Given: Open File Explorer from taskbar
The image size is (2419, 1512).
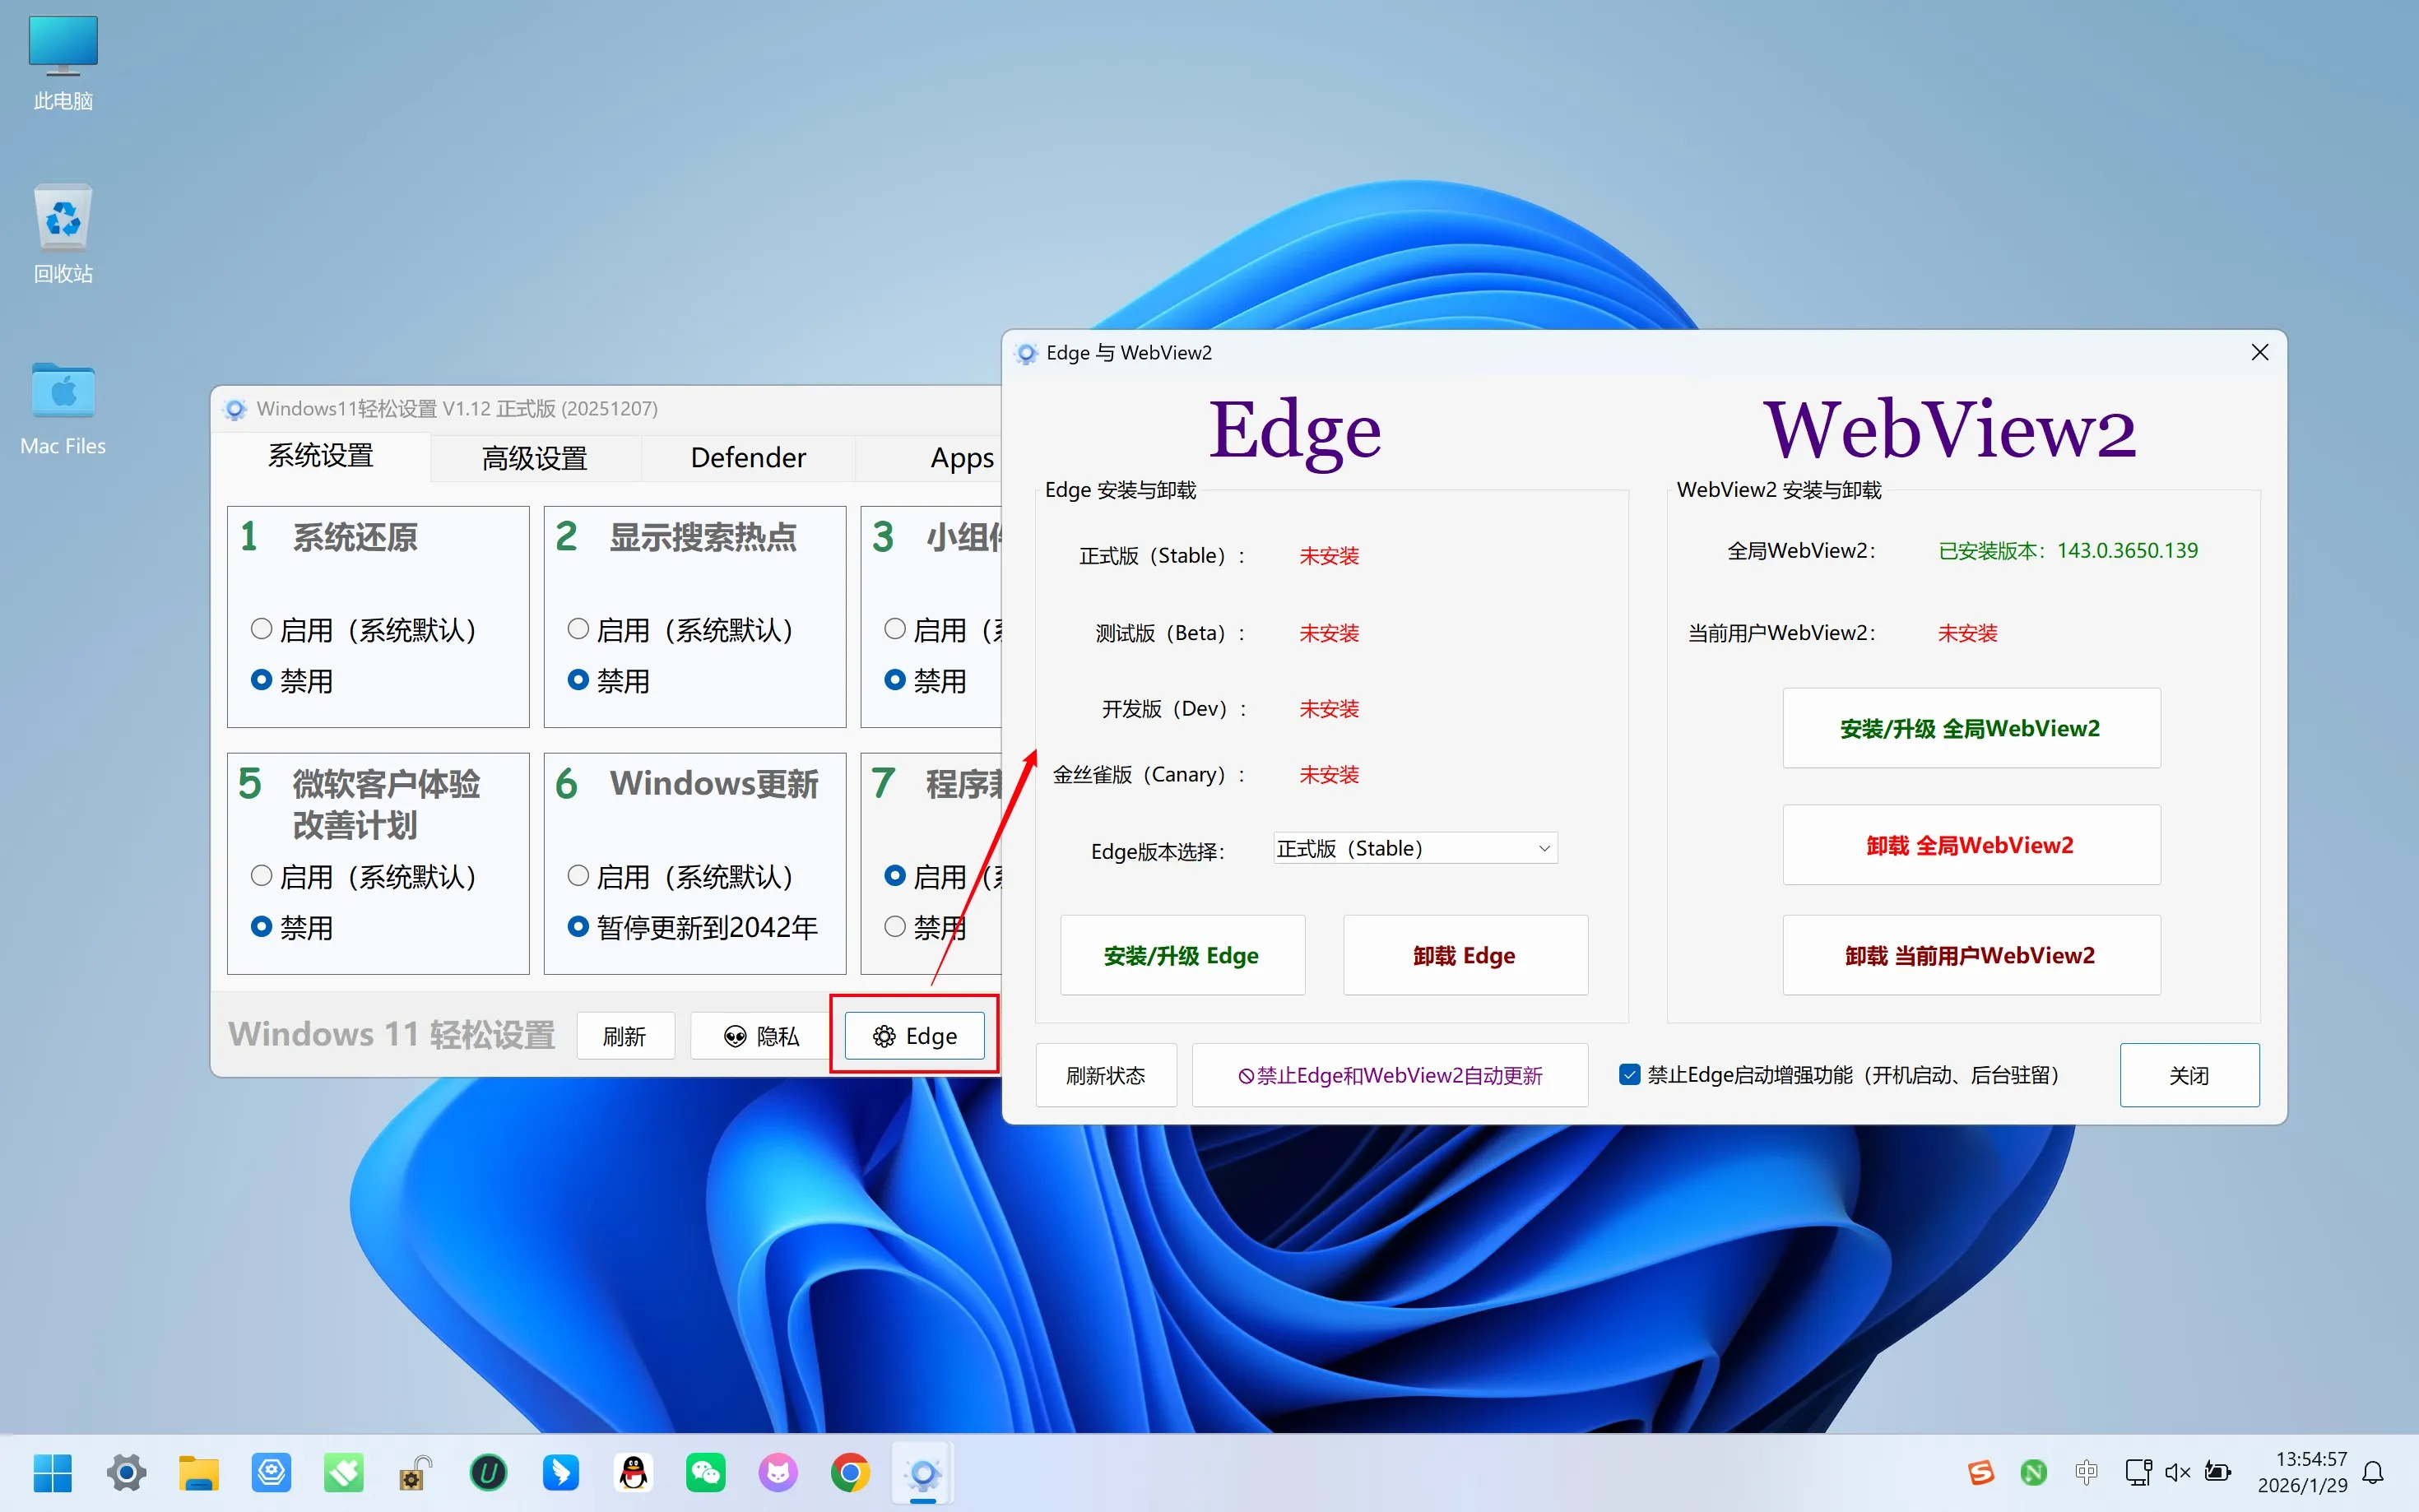Looking at the screenshot, I should (x=198, y=1472).
